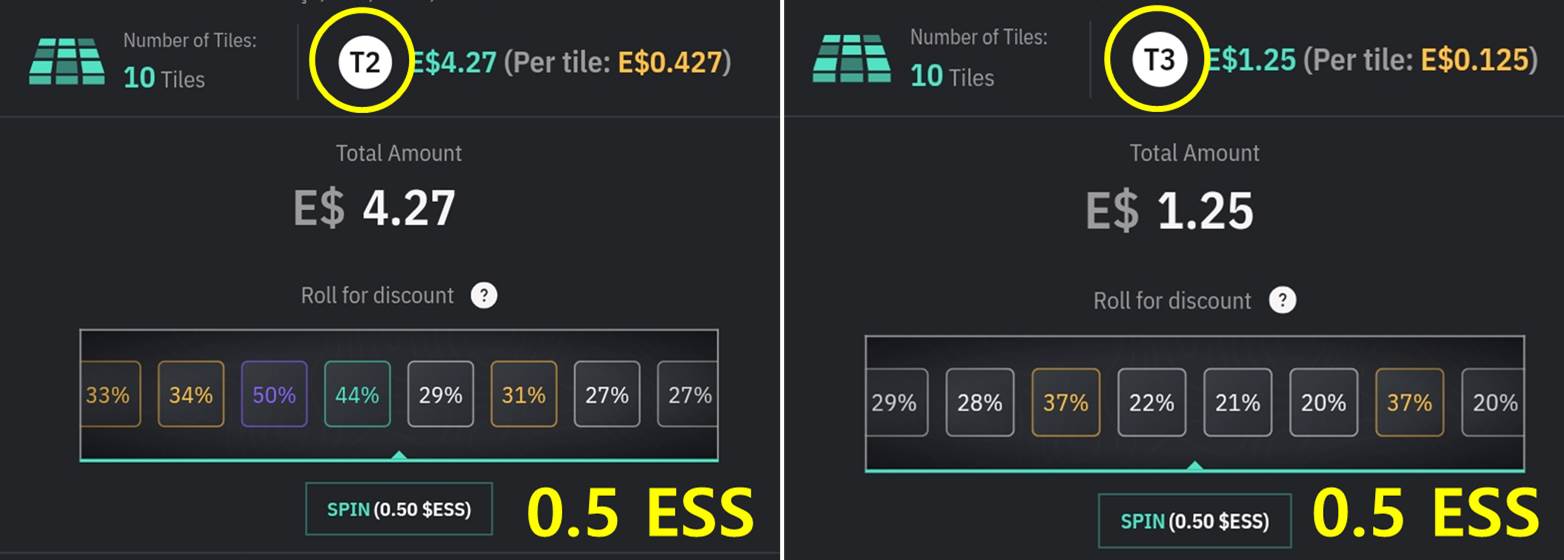Image resolution: width=1564 pixels, height=560 pixels.
Task: Choose the 33% discount tile
Action: (108, 394)
